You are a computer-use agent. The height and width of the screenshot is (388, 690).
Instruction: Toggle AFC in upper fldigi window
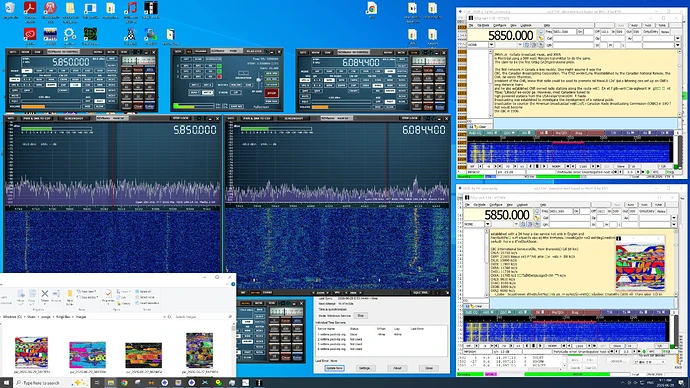click(x=655, y=172)
